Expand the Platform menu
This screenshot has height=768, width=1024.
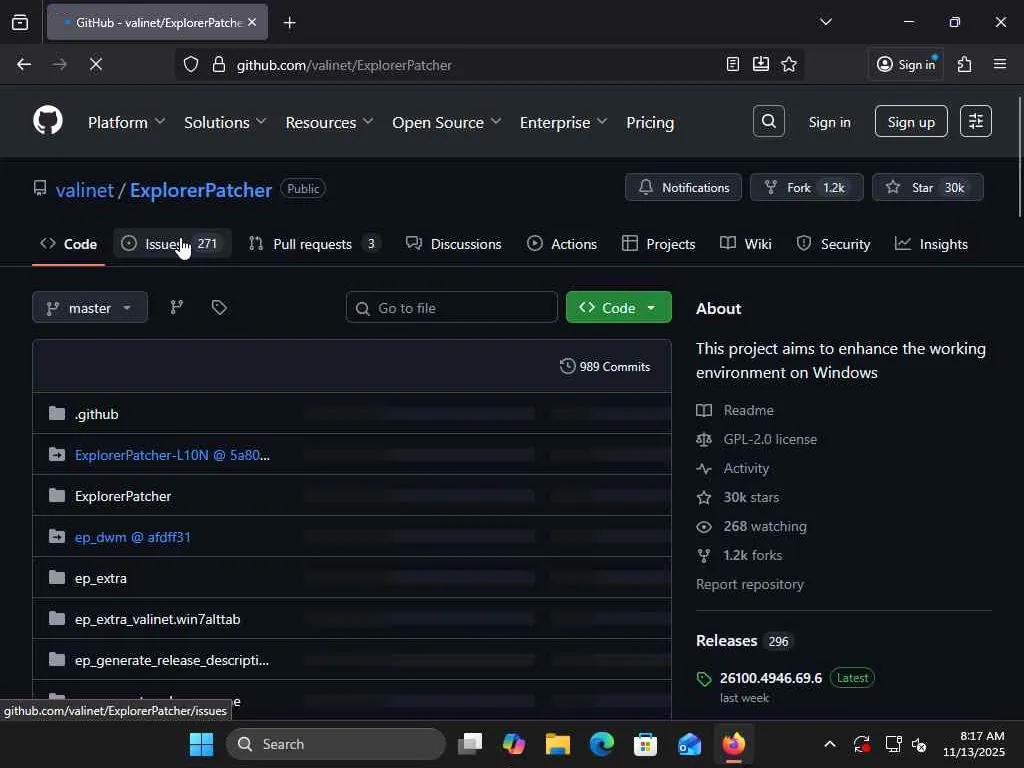[x=126, y=122]
